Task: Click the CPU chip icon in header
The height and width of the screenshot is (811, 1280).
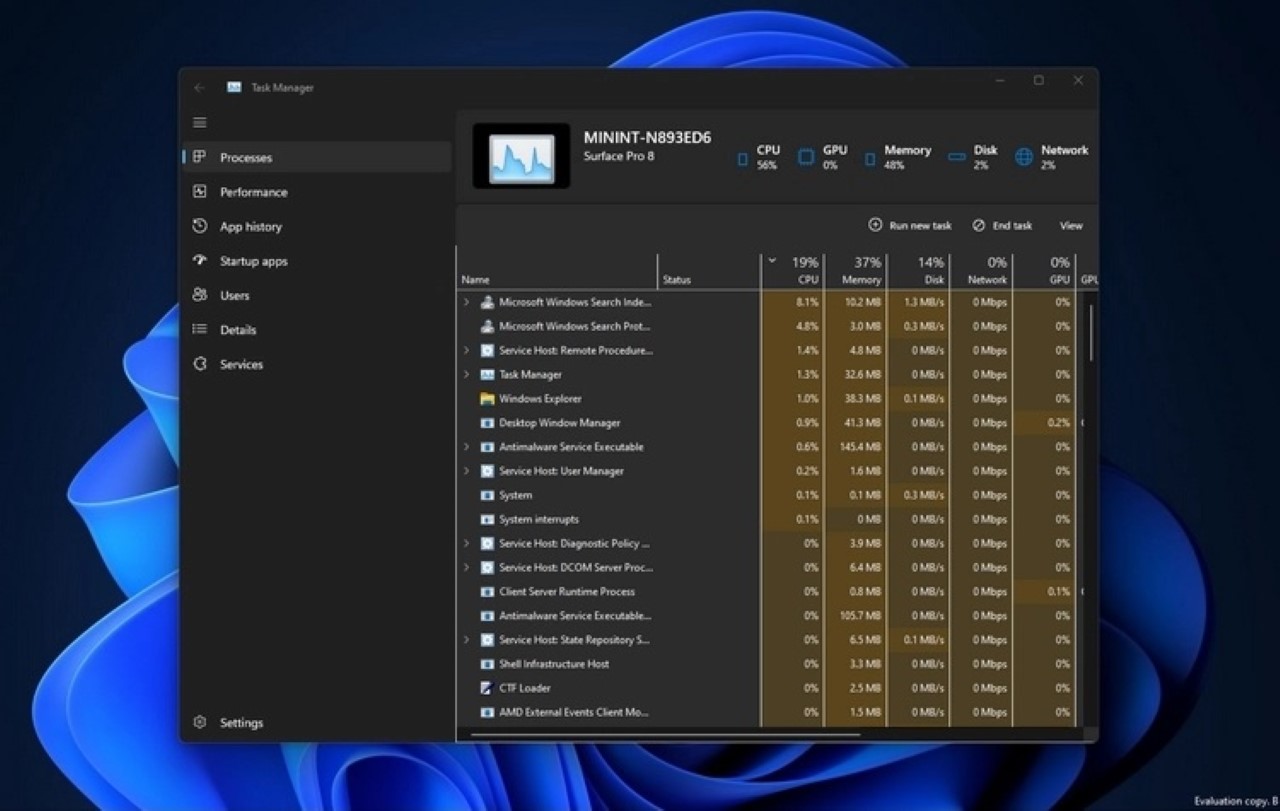Action: click(742, 158)
